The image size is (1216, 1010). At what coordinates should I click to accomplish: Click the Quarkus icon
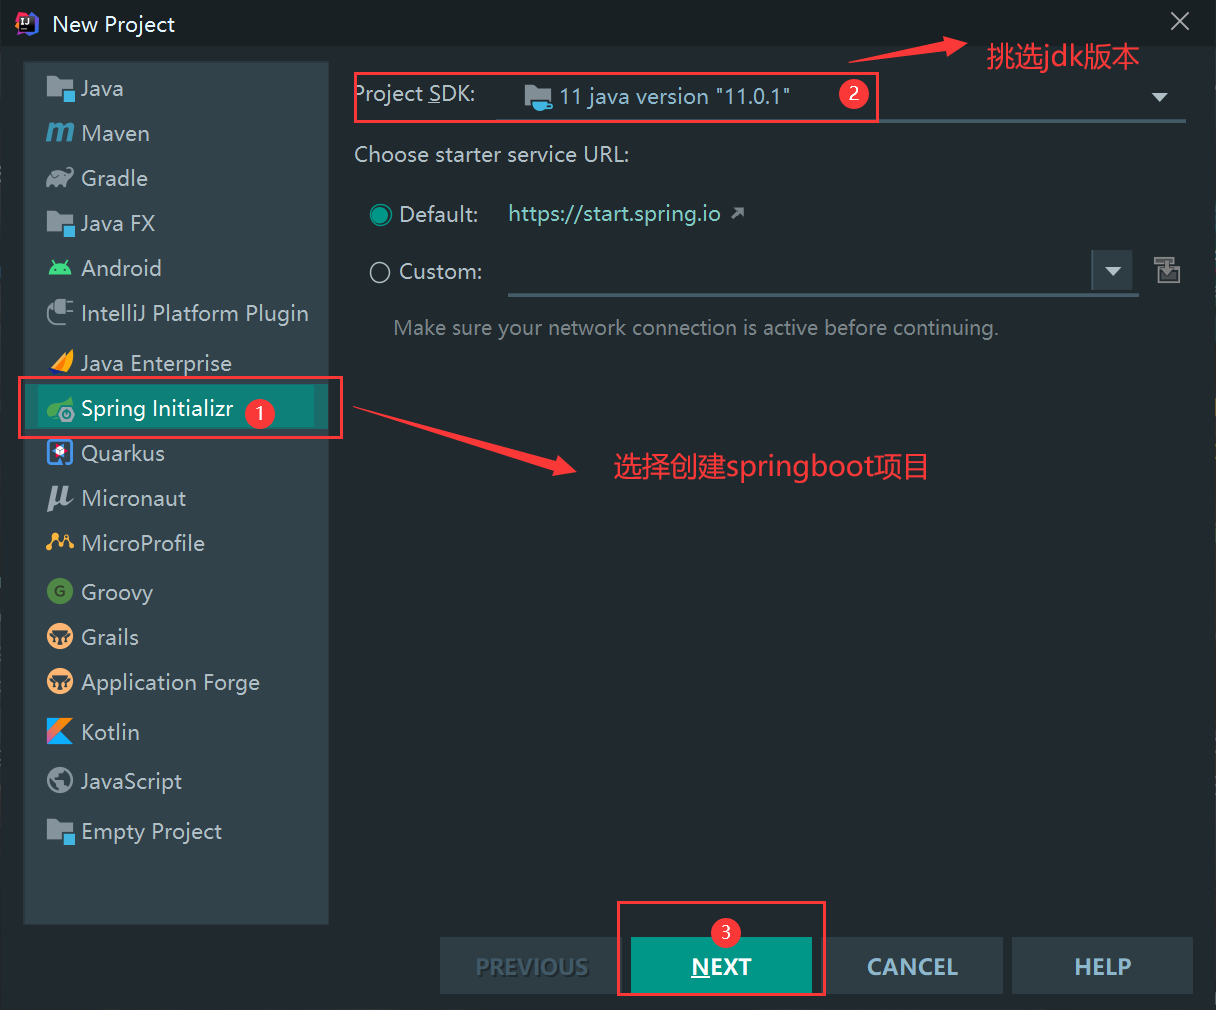[60, 453]
